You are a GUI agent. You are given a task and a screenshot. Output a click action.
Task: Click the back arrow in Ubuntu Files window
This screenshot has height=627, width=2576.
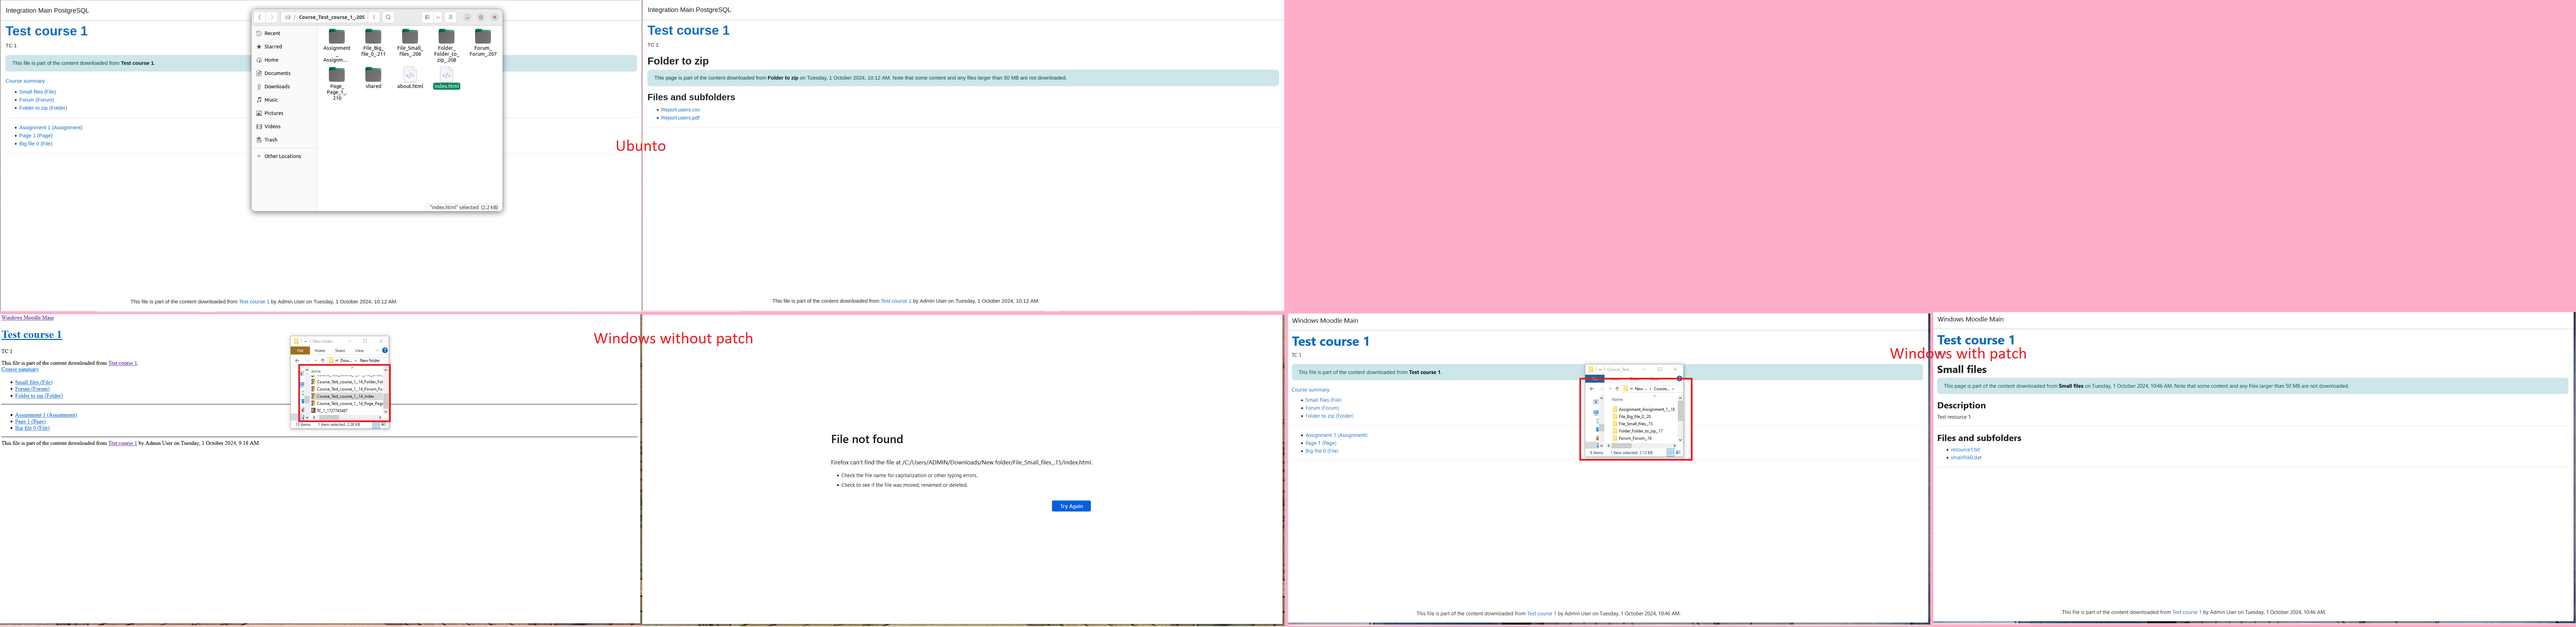[x=260, y=17]
